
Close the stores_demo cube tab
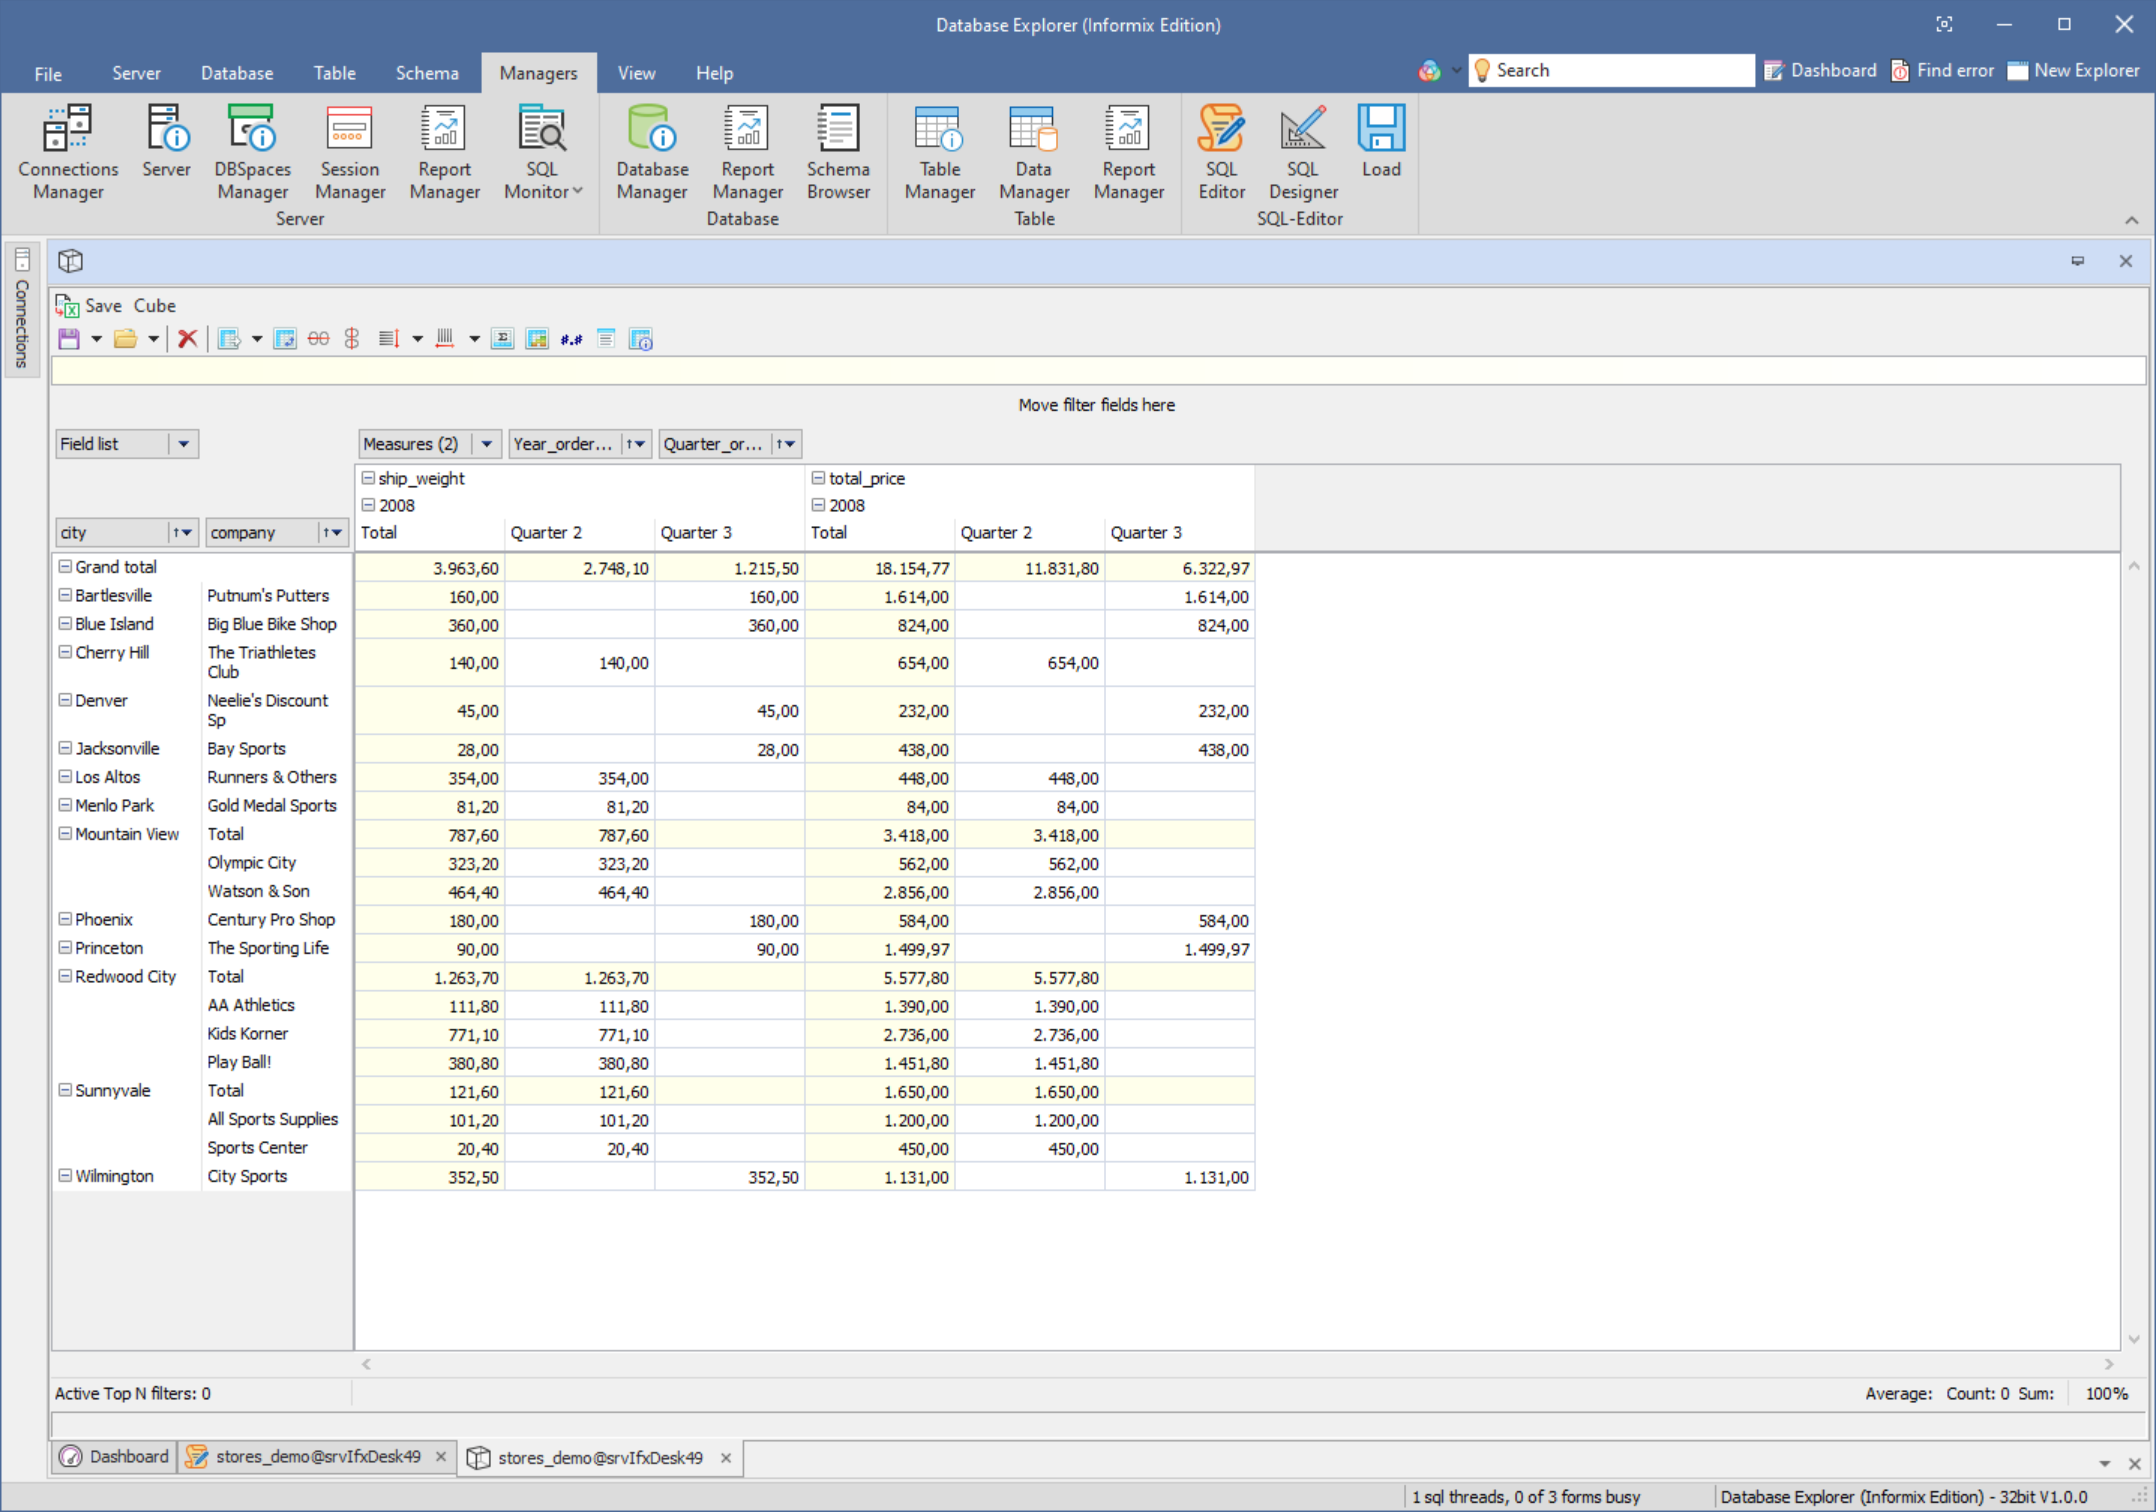pos(726,1458)
